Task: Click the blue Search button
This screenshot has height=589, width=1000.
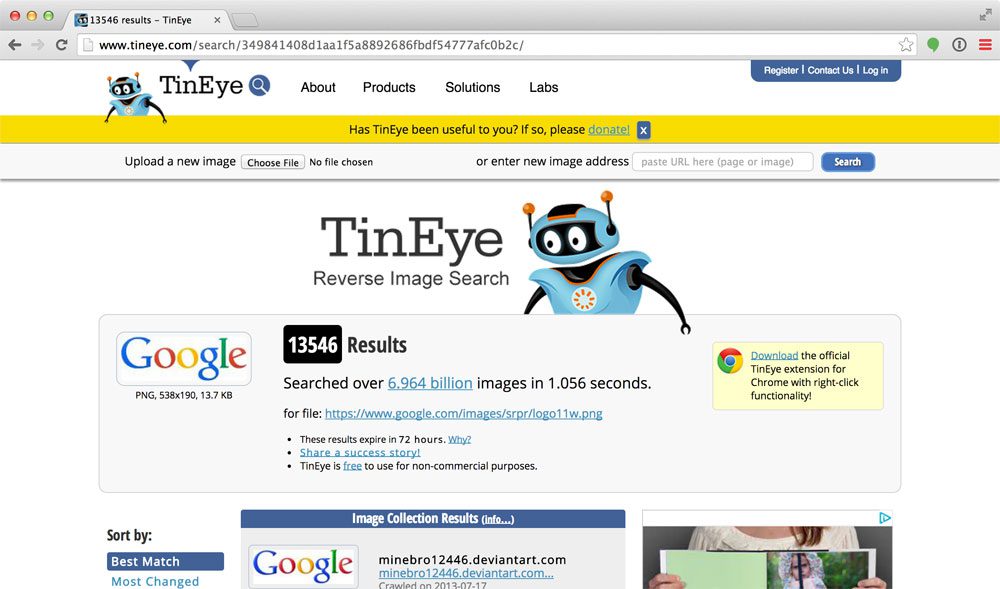Action: (847, 162)
